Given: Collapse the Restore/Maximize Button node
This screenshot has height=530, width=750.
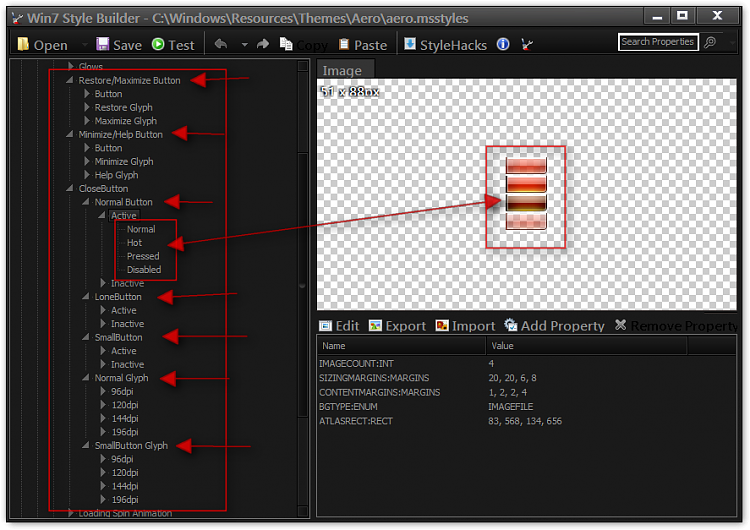Looking at the screenshot, I should point(70,80).
